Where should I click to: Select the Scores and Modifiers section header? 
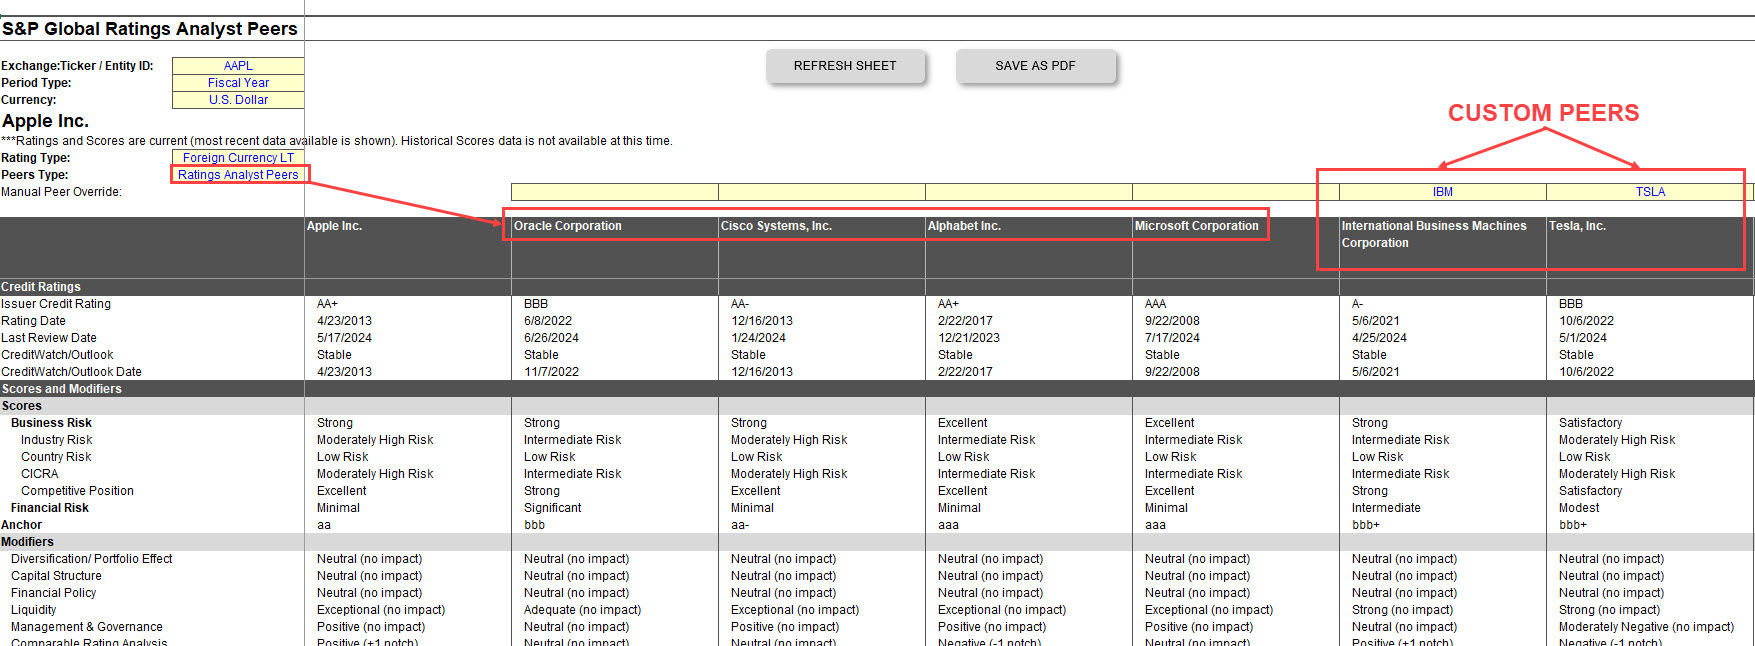[x=62, y=389]
